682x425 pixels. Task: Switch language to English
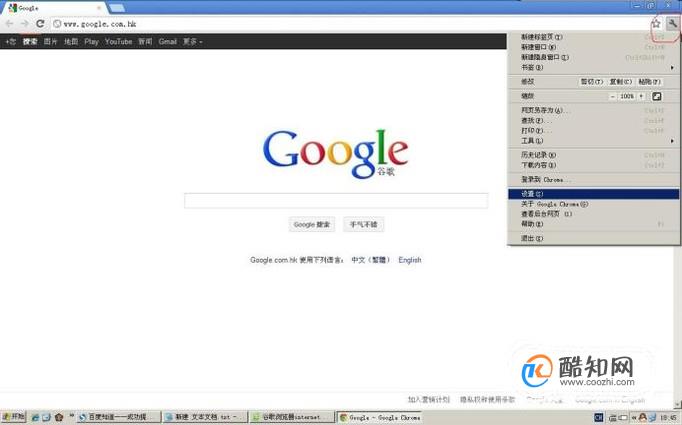tap(410, 260)
